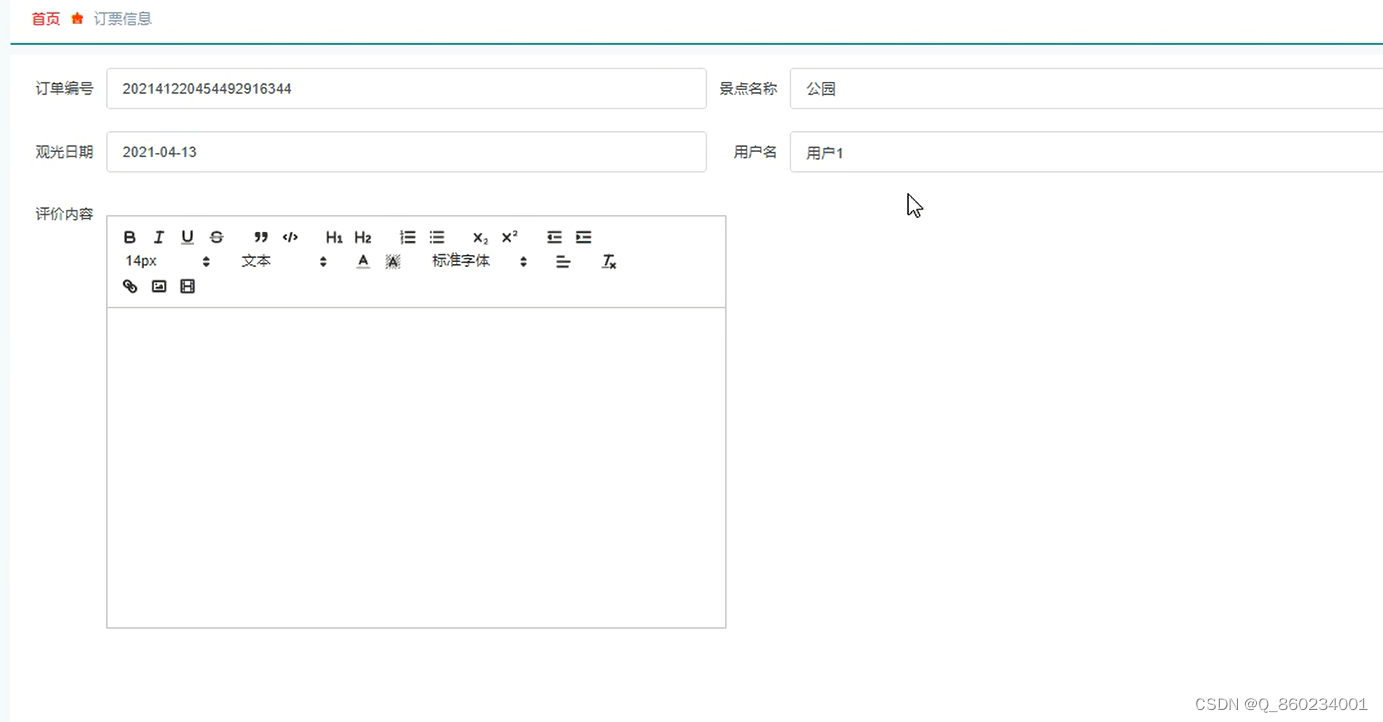Screen dimensions: 1383x722
Task: Click the 观光日期 date field
Action: coord(406,152)
